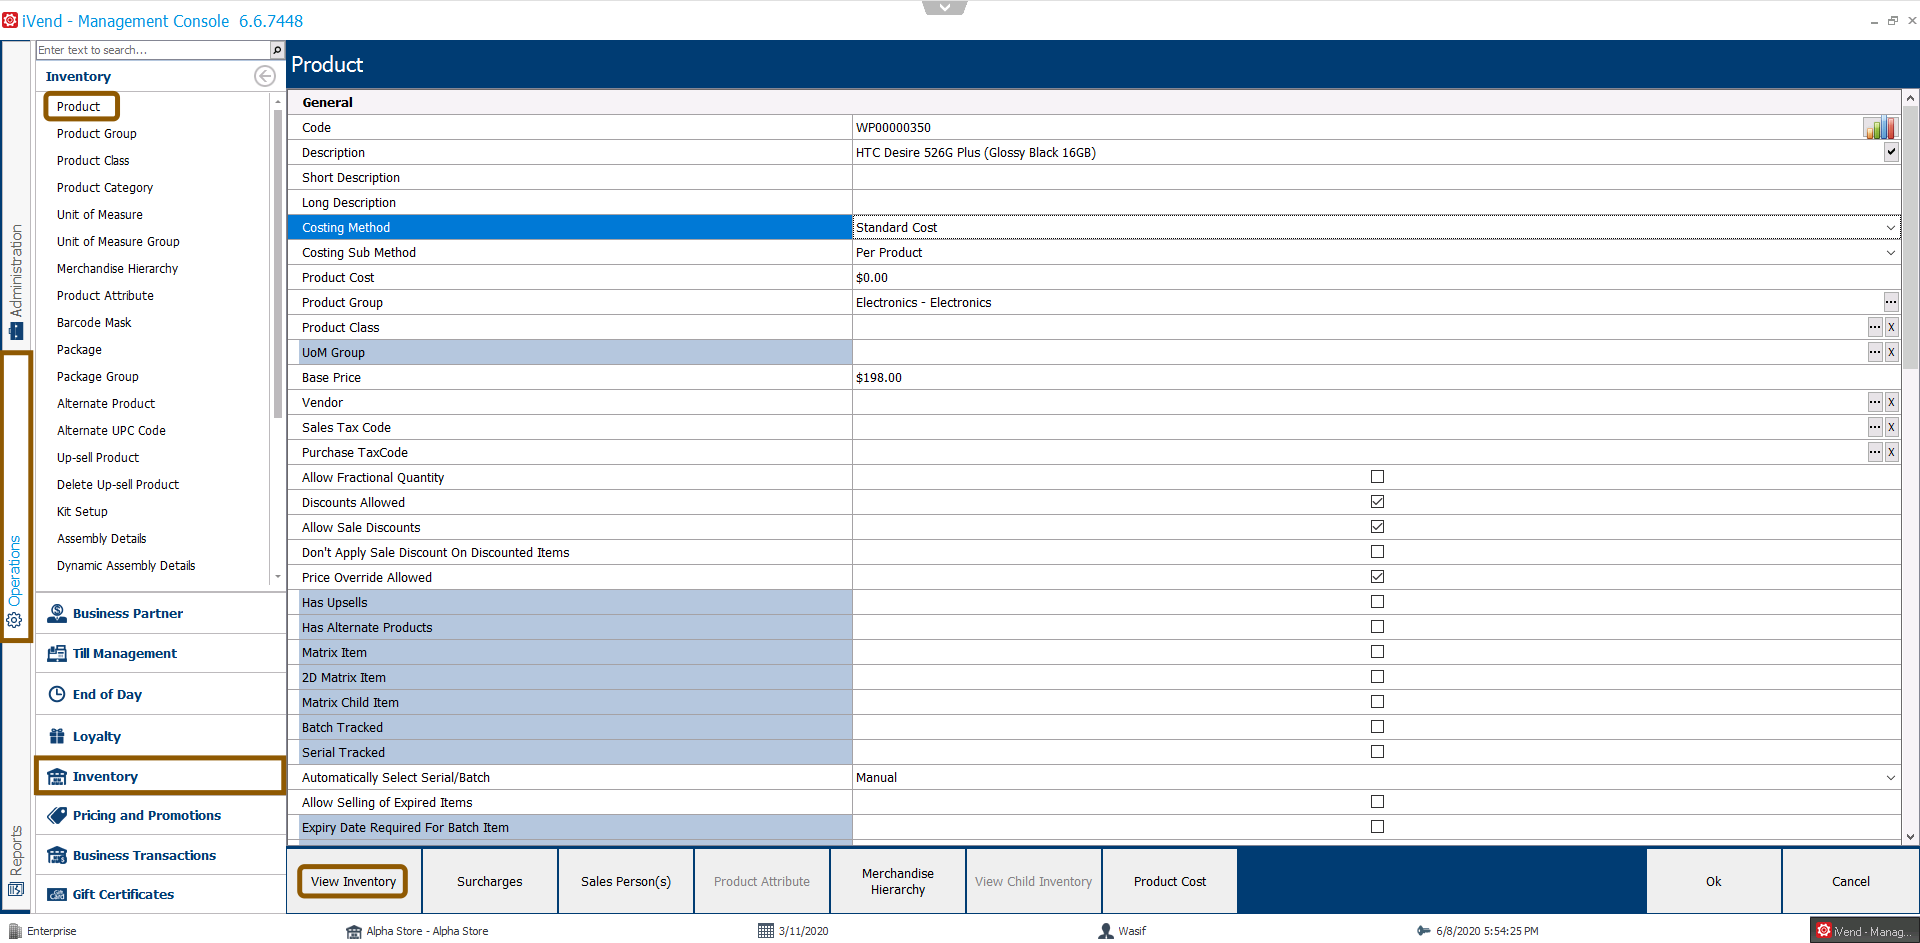Clear the UoM Group with X button

tap(1891, 352)
